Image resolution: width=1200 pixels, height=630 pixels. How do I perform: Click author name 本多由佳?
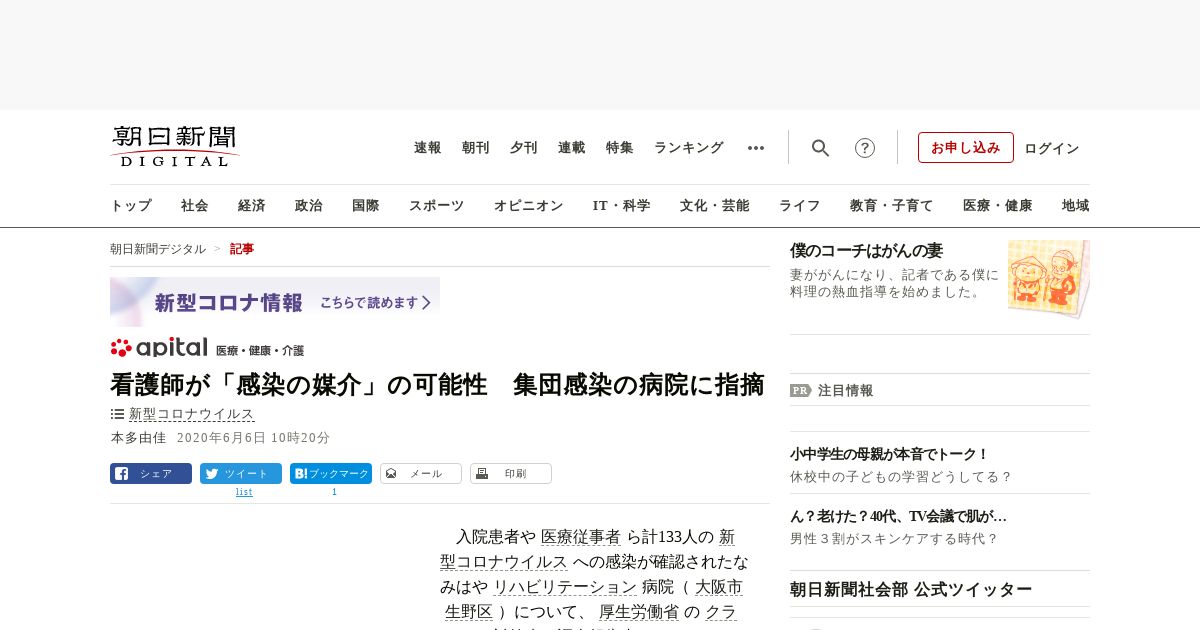pos(139,438)
